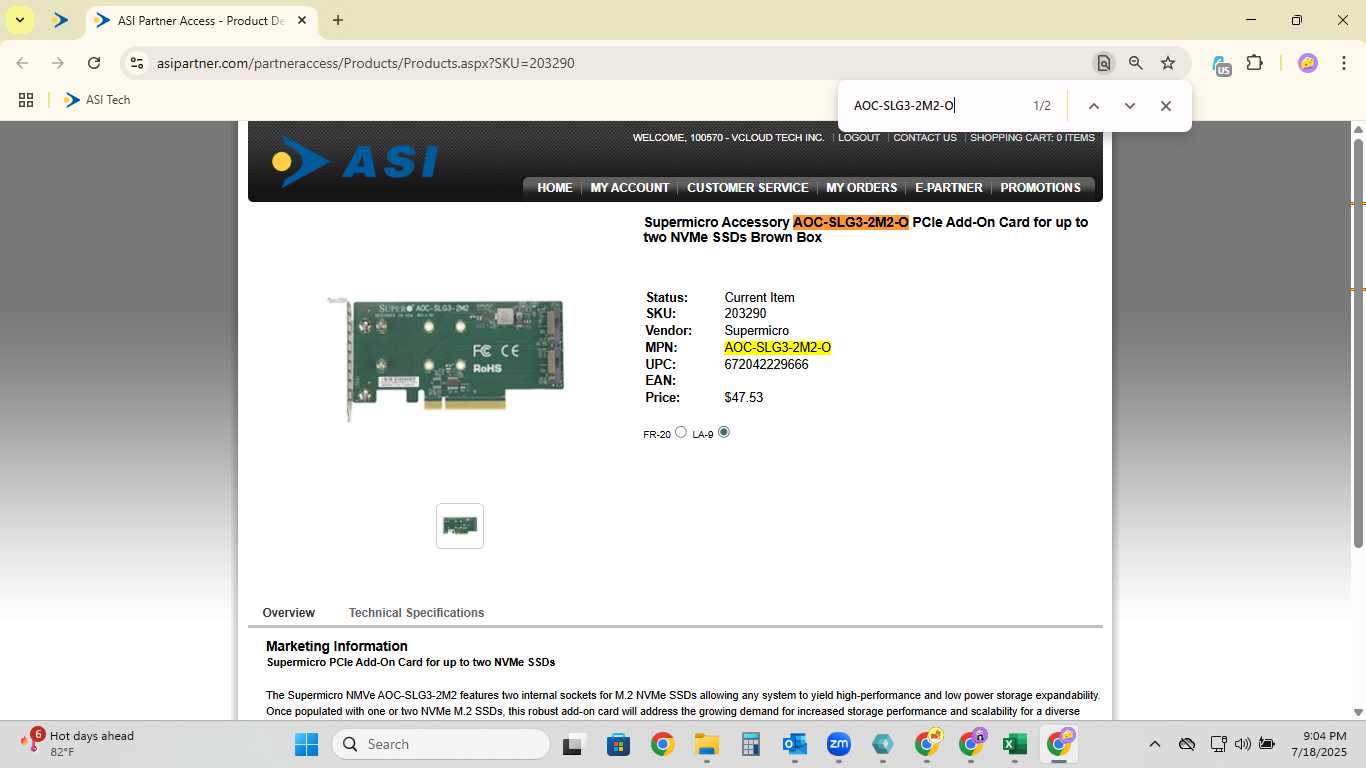Open the PROMOTIONS menu item
This screenshot has width=1366, height=768.
click(1041, 188)
